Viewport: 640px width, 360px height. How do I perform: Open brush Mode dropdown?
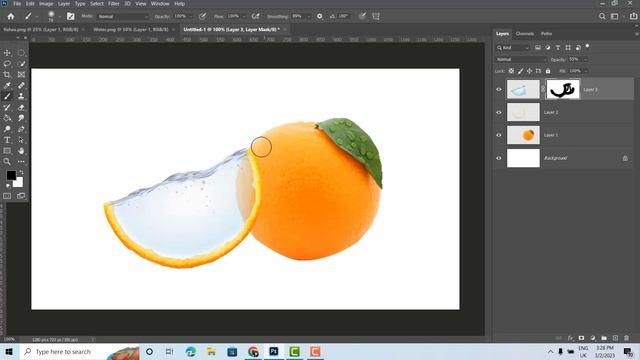(123, 16)
